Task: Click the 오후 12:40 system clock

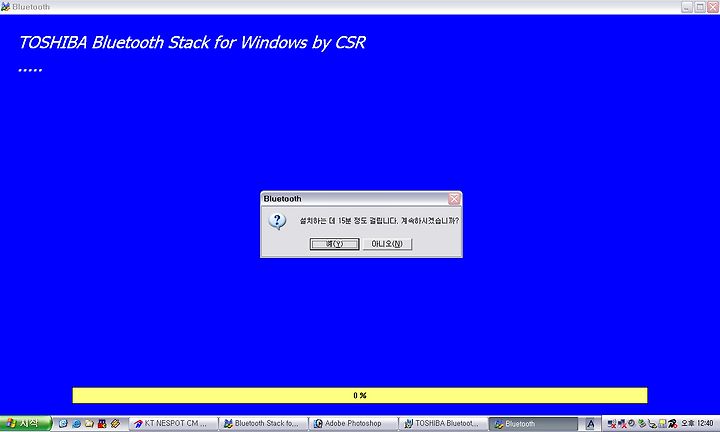Action: pyautogui.click(x=697, y=423)
